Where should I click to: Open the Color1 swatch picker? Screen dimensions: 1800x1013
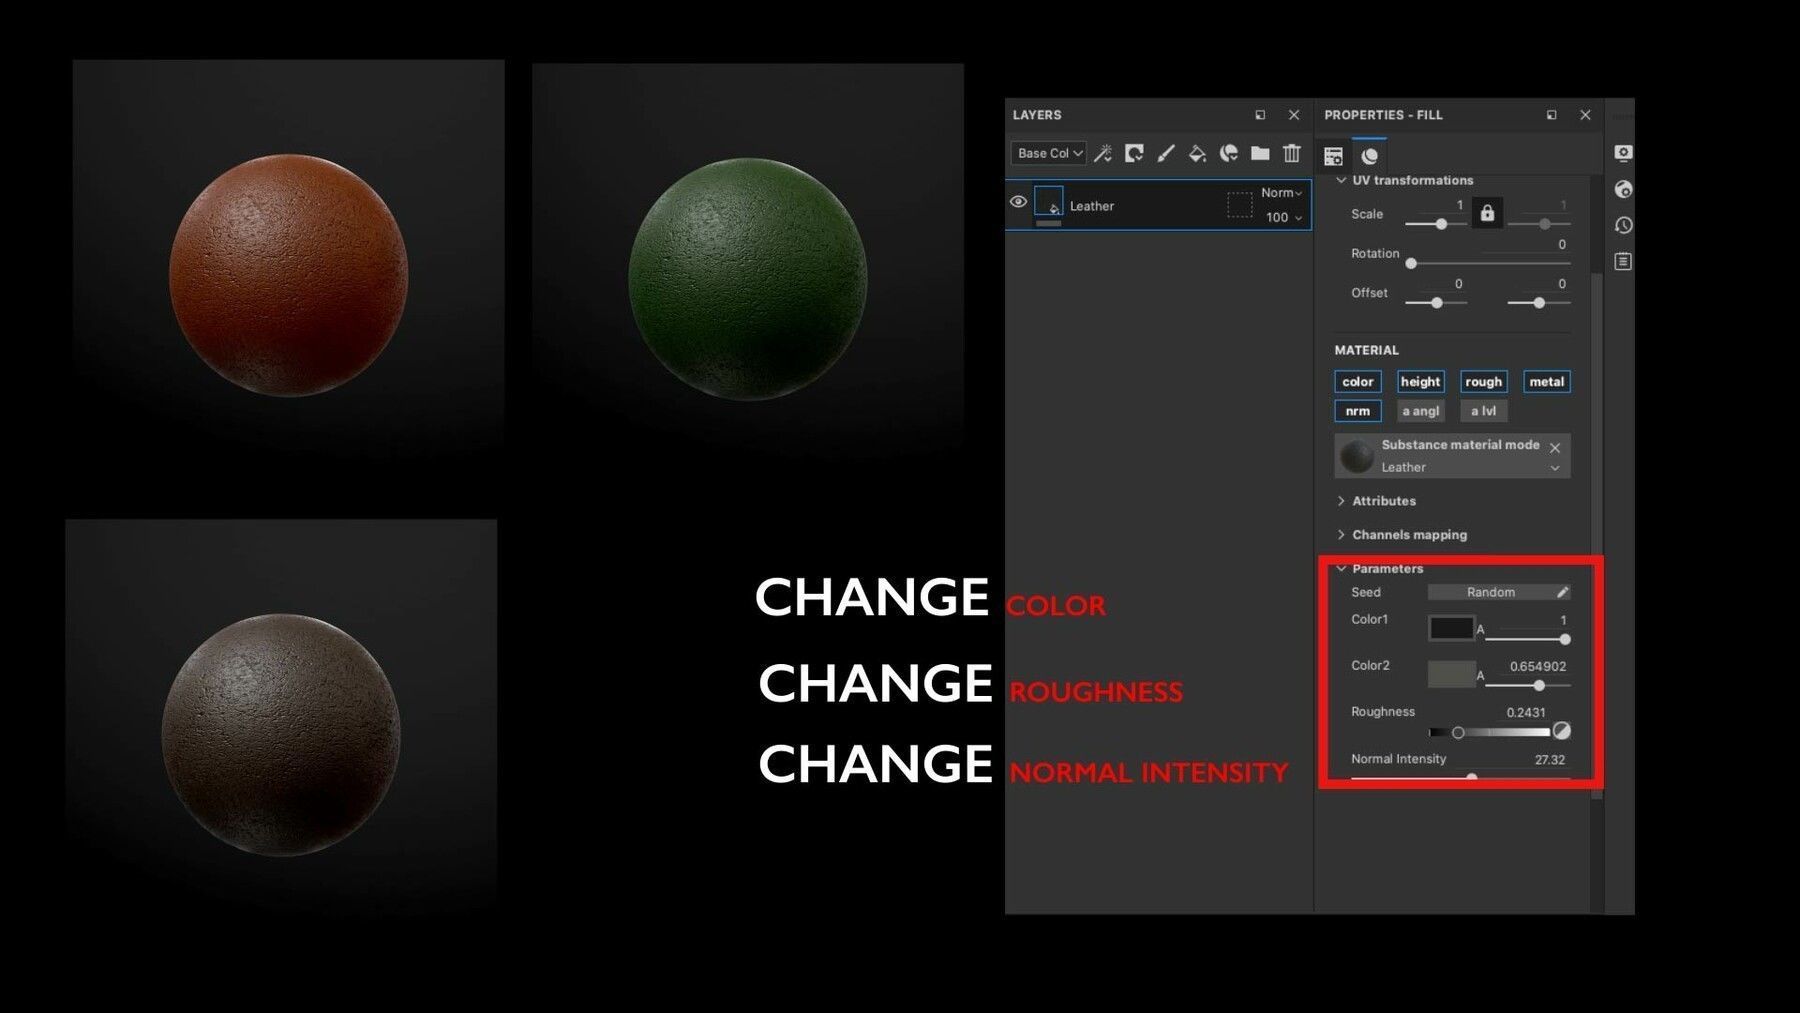(1451, 628)
